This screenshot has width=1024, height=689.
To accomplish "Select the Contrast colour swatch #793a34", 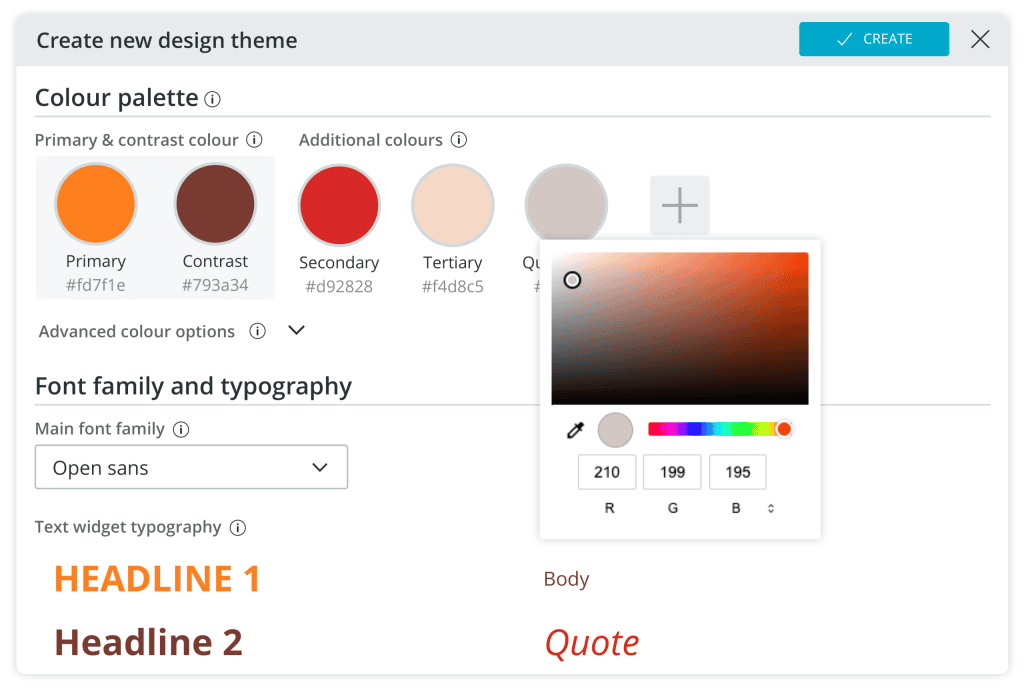I will (x=215, y=203).
